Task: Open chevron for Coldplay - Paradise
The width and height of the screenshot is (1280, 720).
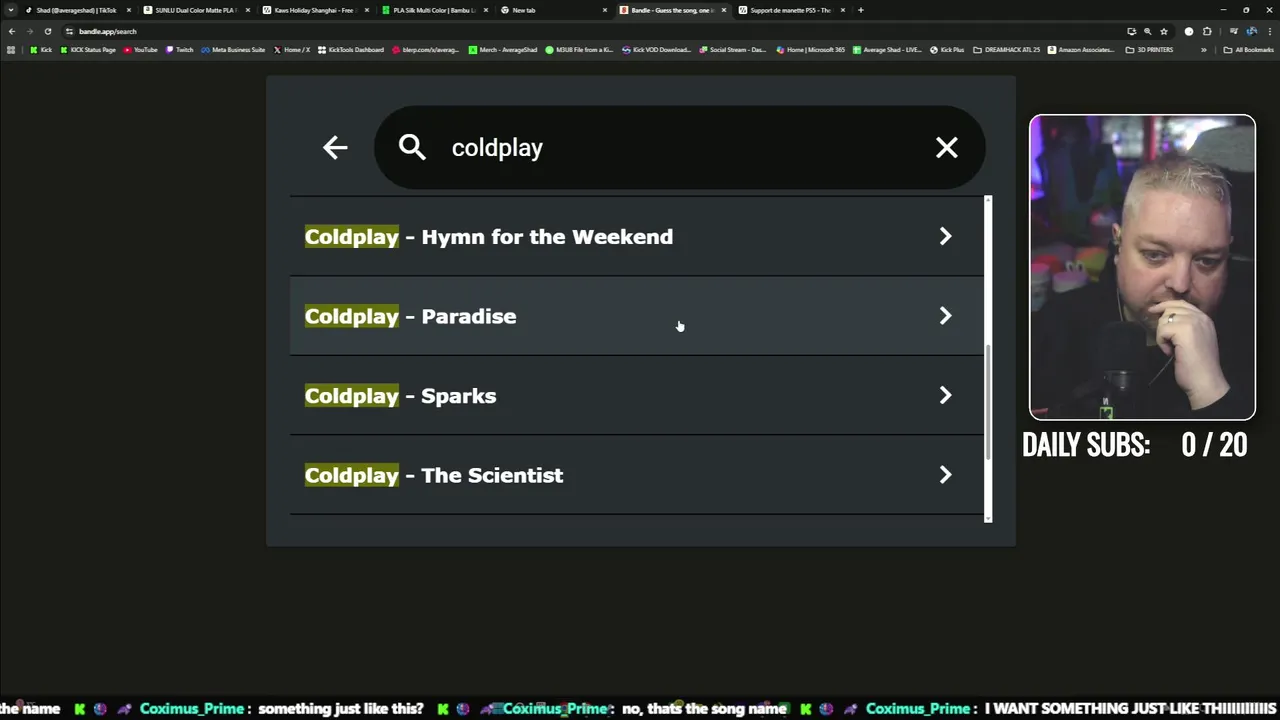Action: click(x=945, y=316)
